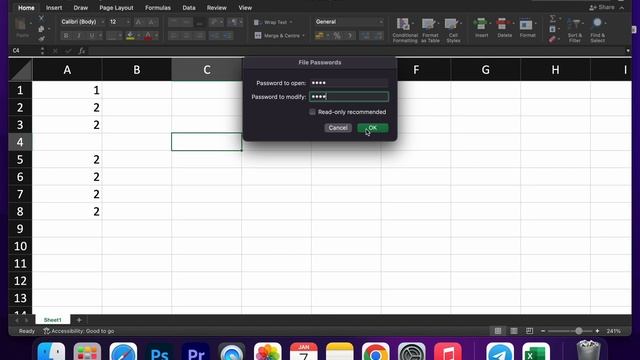640x360 pixels.
Task: Open the Find & Select tool
Action: pos(597,30)
